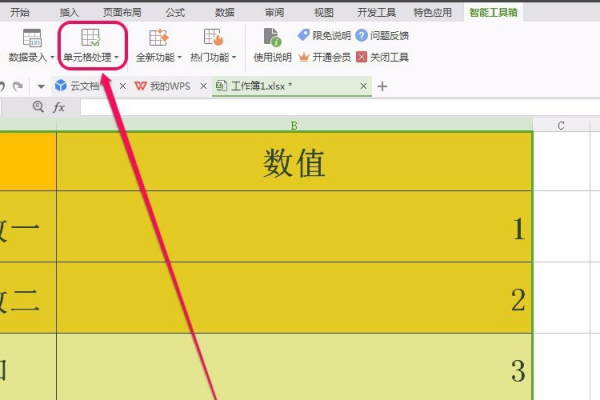The height and width of the screenshot is (400, 600).
Task: Close the 我的WPS tab
Action: (x=204, y=86)
